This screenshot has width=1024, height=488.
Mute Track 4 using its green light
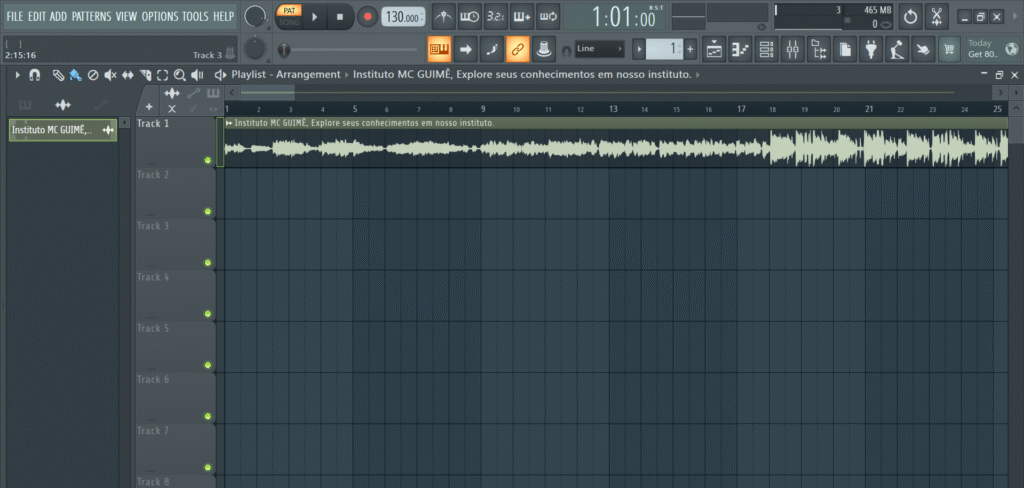pyautogui.click(x=208, y=314)
